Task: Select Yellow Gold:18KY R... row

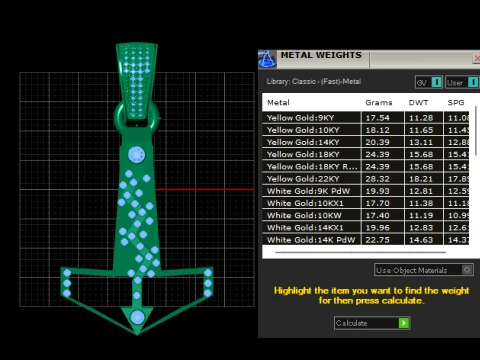Action: 366,167
